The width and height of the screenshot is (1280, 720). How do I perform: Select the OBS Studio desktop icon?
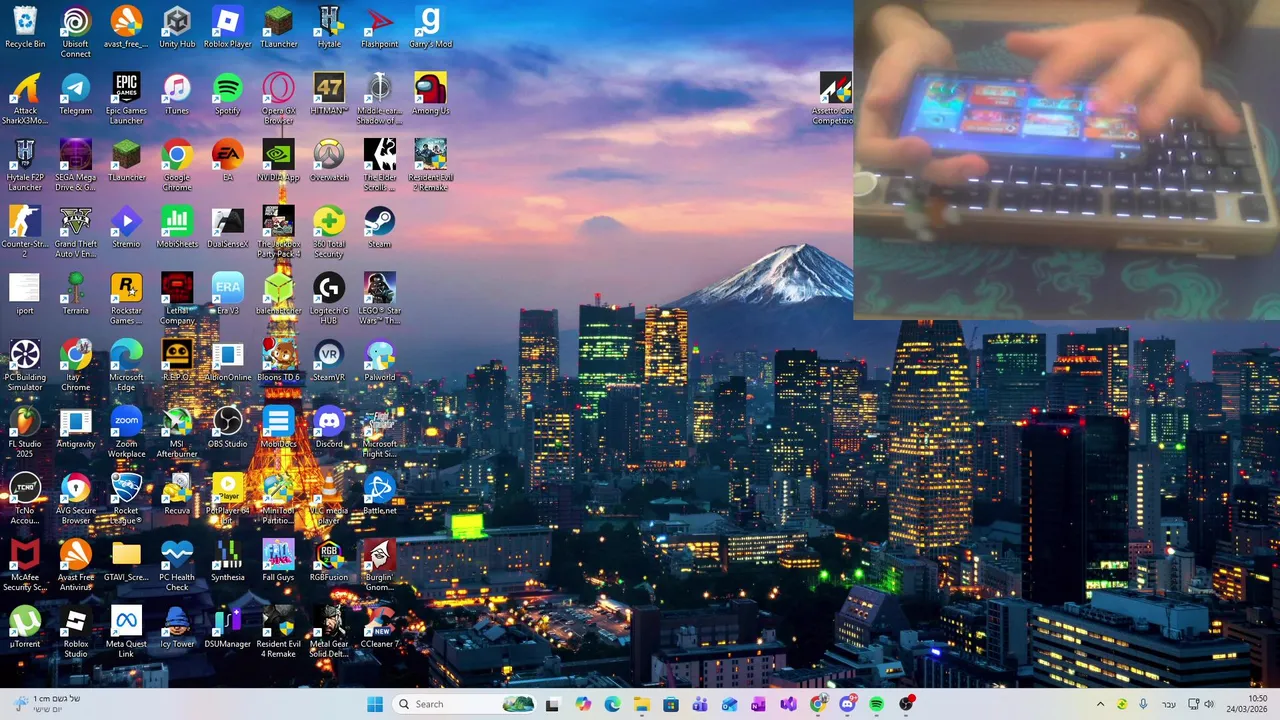click(x=228, y=427)
